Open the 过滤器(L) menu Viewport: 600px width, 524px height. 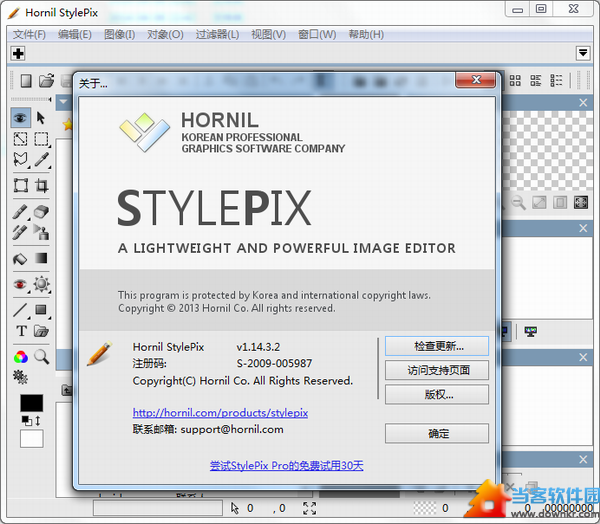(217, 34)
